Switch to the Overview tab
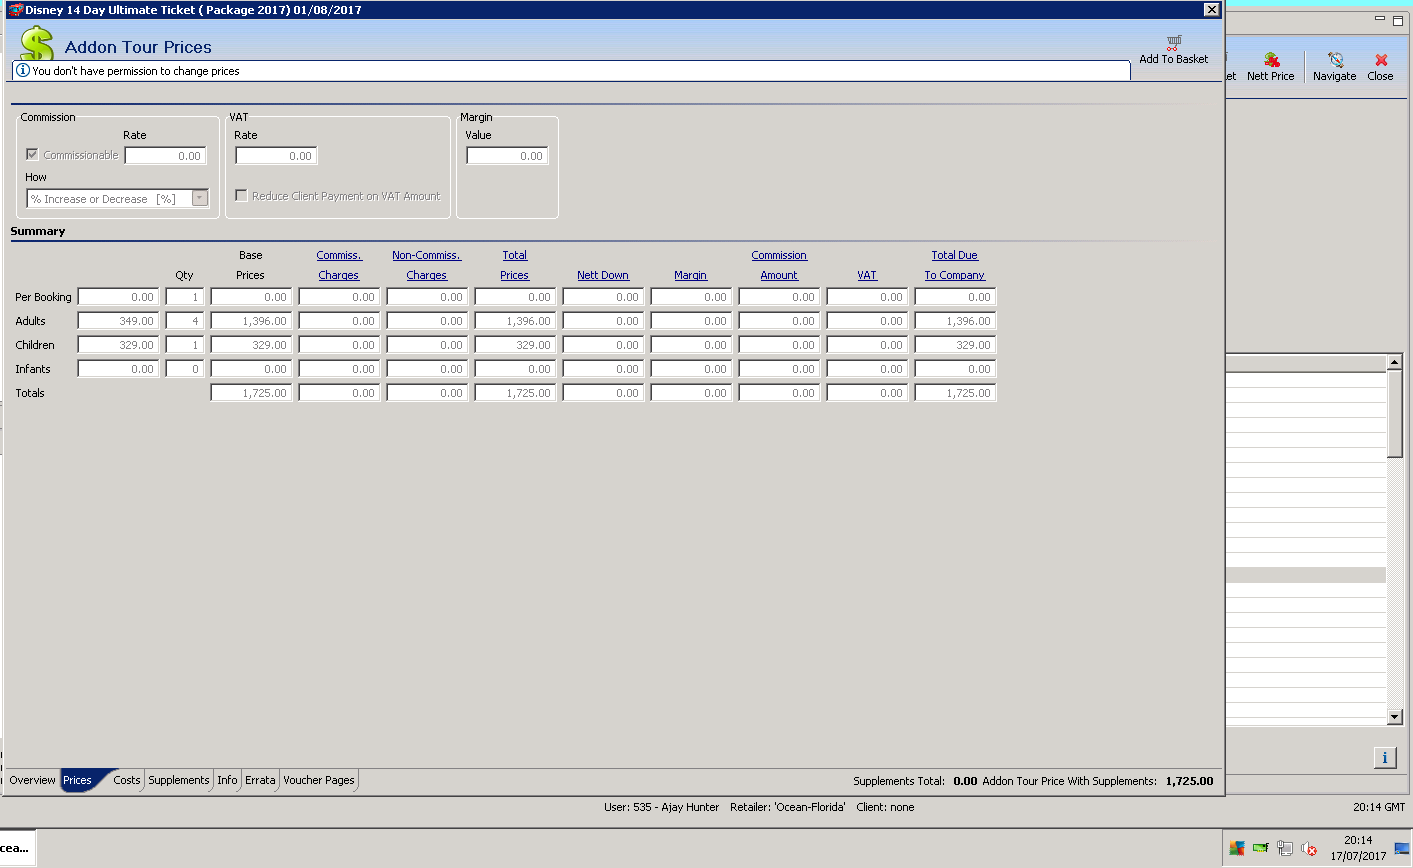The image size is (1413, 868). pyautogui.click(x=33, y=780)
